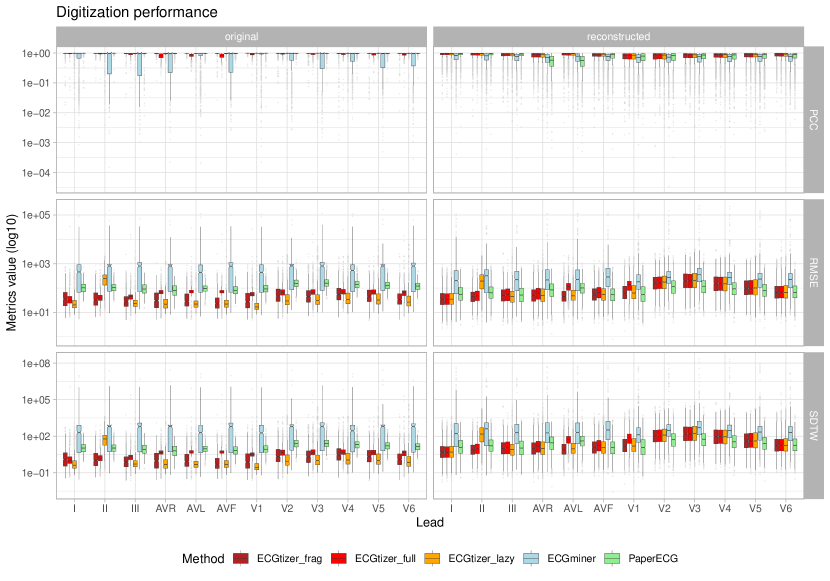Click the '1e+03' tick on the RMSE axis
Viewport: 830px width, 581px height.
coord(36,264)
